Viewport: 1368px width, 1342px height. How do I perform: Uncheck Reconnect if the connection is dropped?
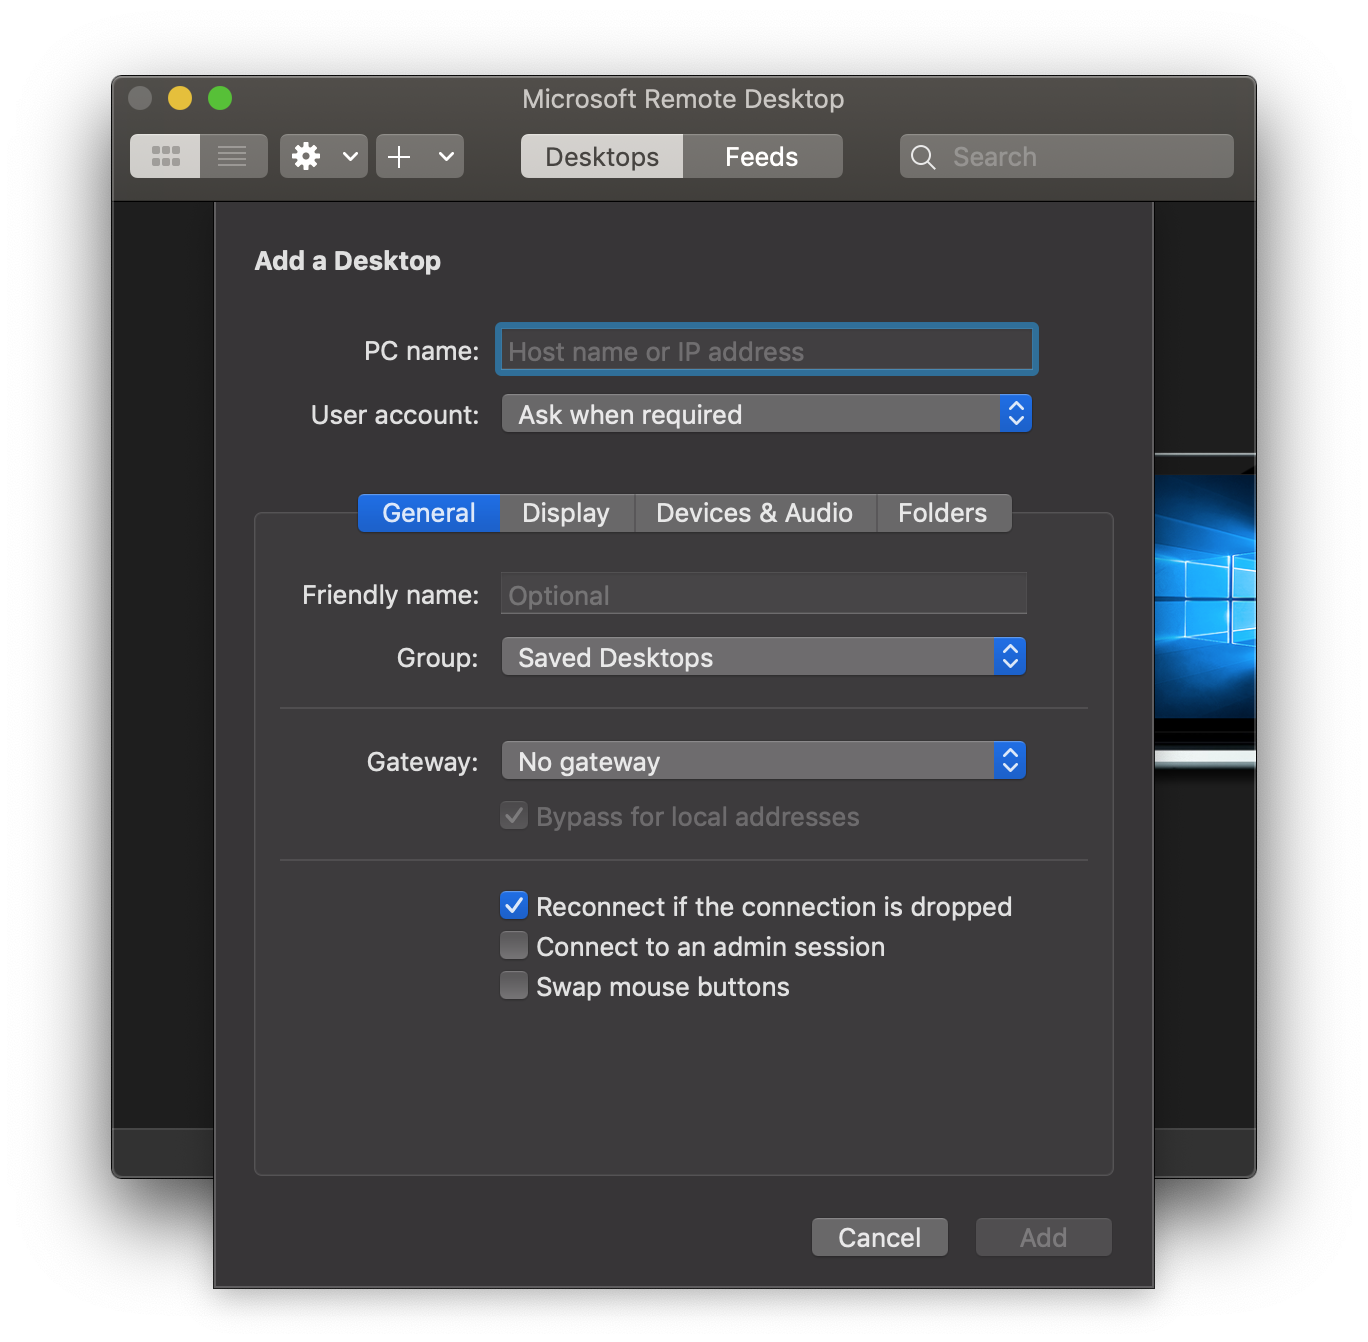click(x=514, y=906)
